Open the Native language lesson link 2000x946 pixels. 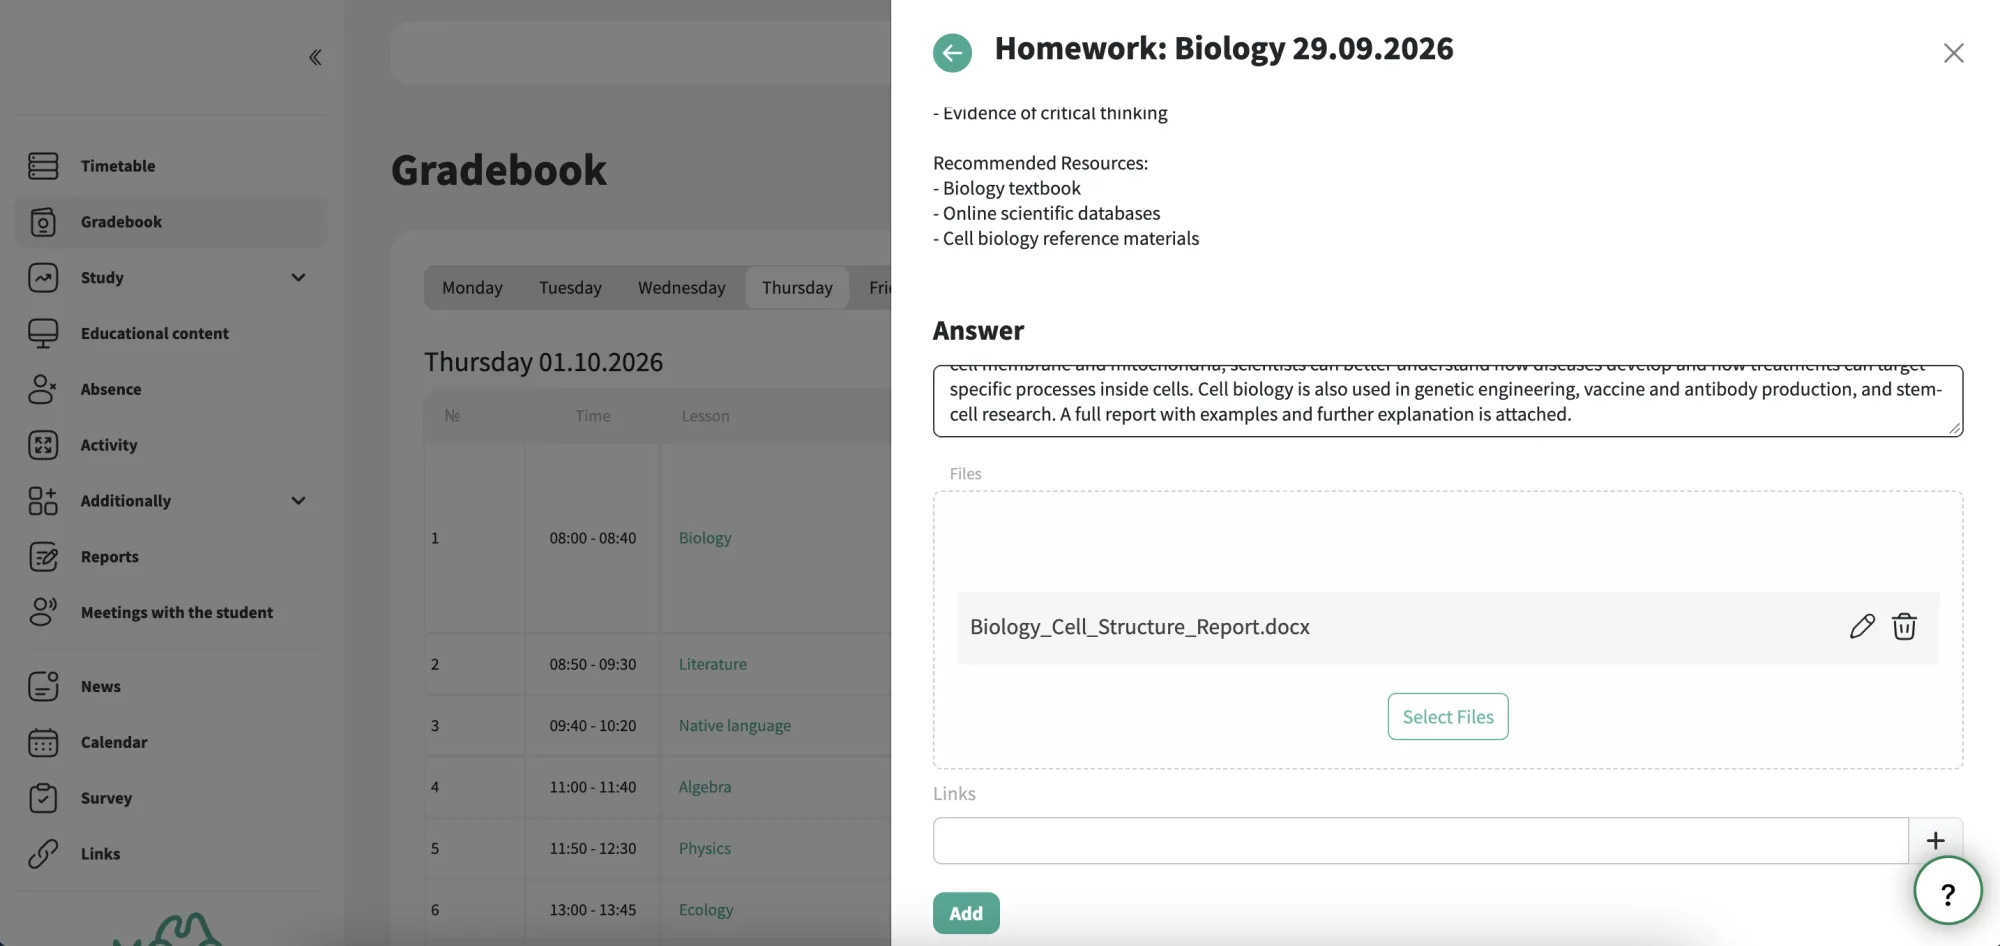coord(735,726)
